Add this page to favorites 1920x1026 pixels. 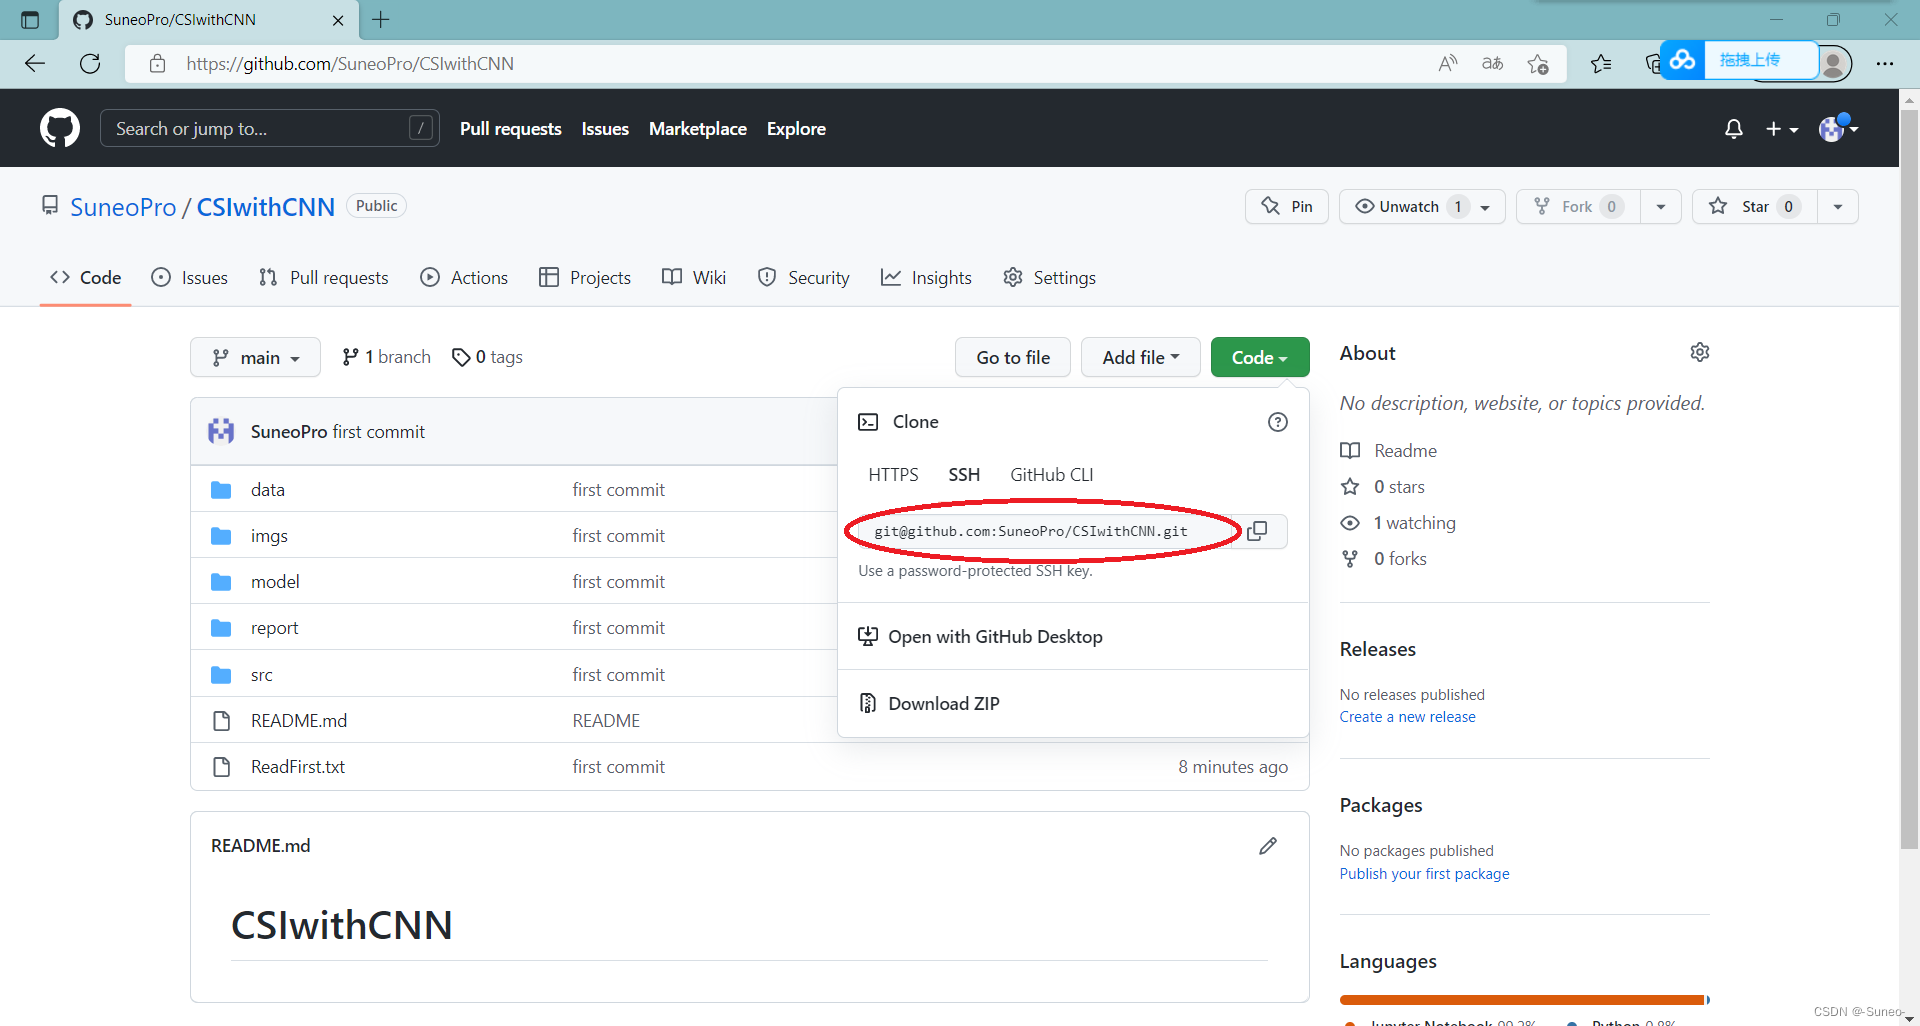[1538, 64]
